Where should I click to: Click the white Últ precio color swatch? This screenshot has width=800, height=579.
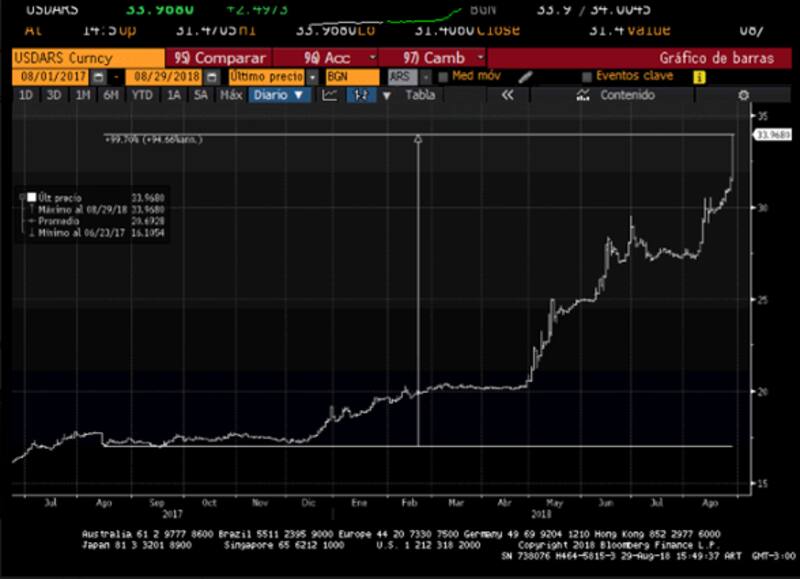[x=31, y=198]
